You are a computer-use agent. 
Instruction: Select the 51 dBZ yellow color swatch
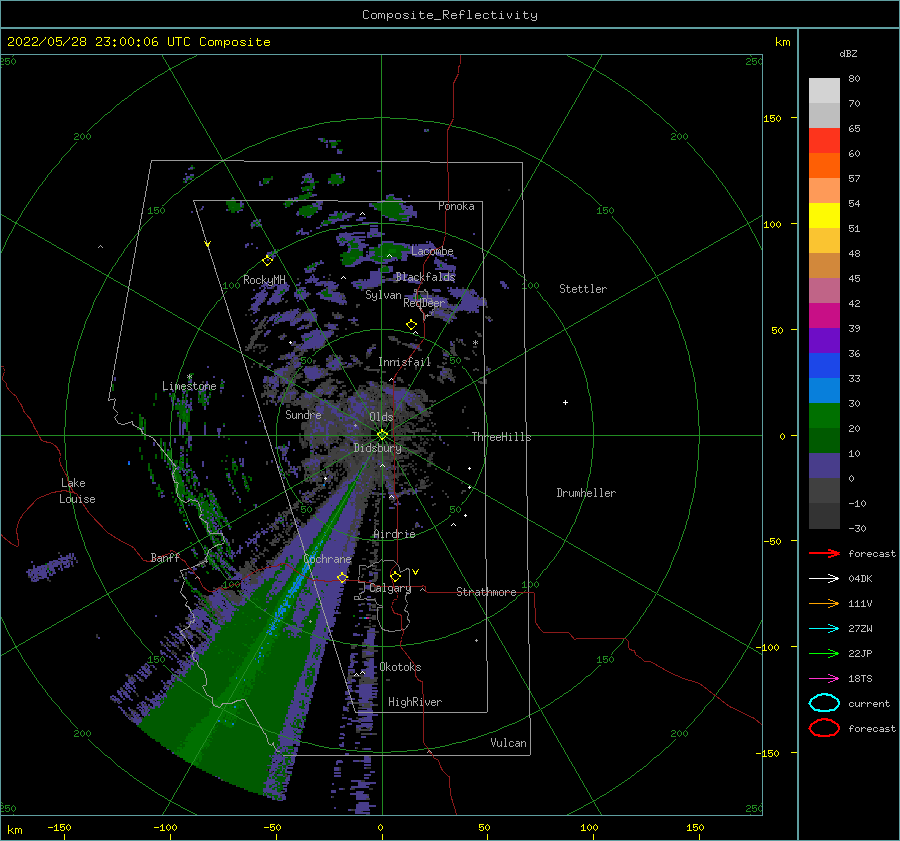[824, 215]
